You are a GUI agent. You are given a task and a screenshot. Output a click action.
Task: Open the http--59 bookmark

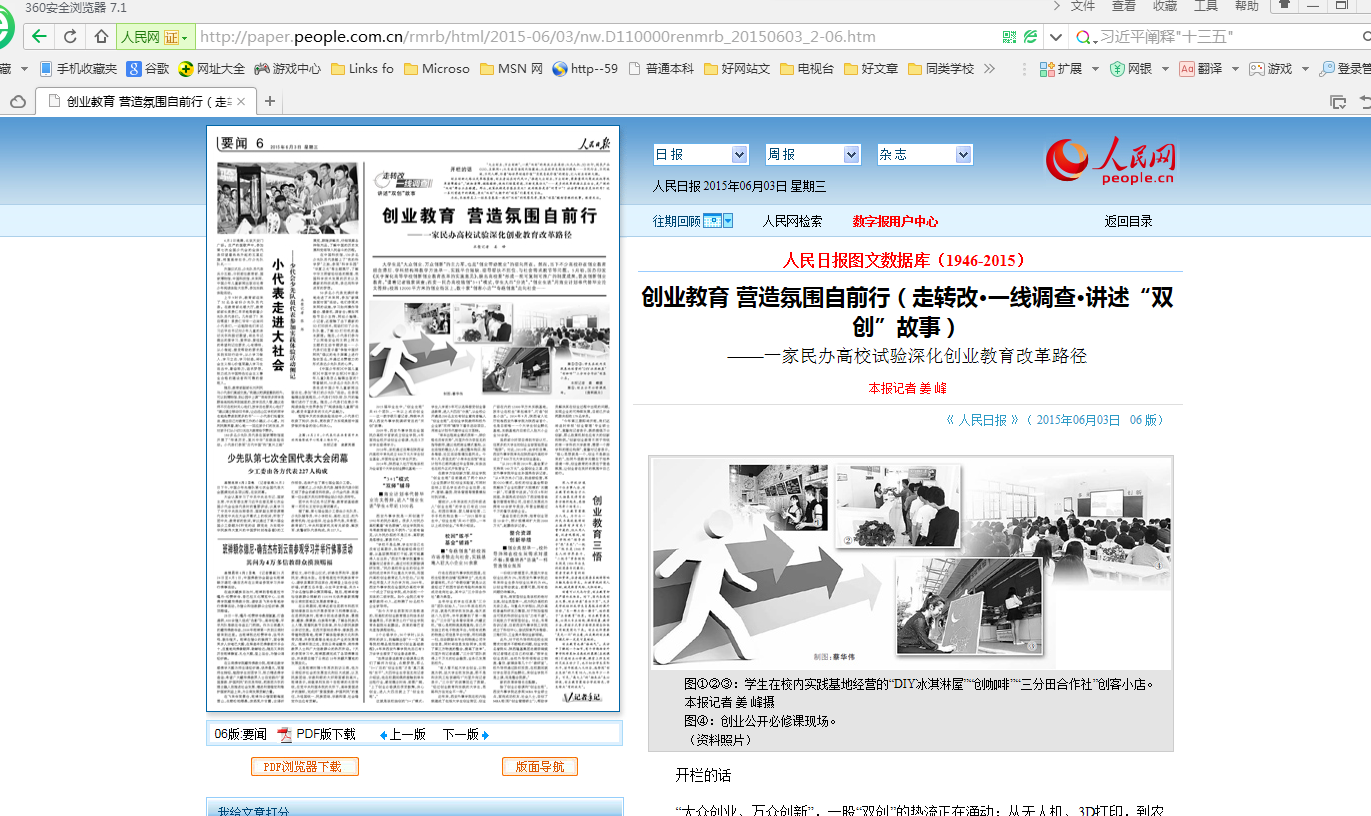585,69
